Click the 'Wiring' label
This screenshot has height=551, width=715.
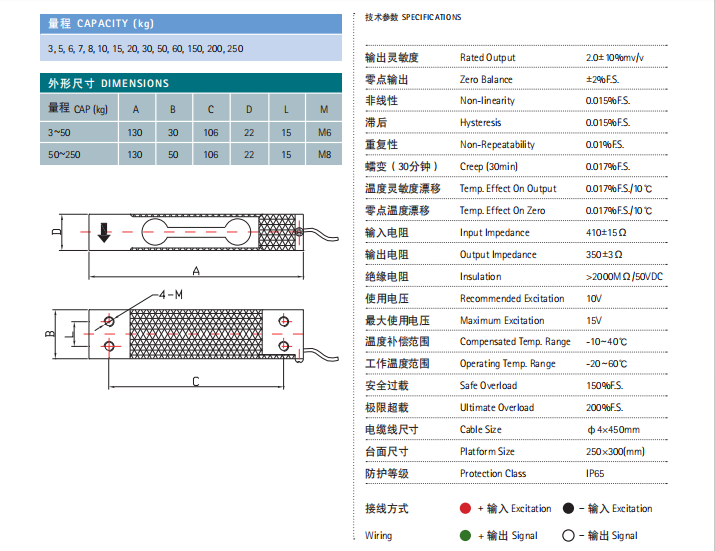pos(378,535)
